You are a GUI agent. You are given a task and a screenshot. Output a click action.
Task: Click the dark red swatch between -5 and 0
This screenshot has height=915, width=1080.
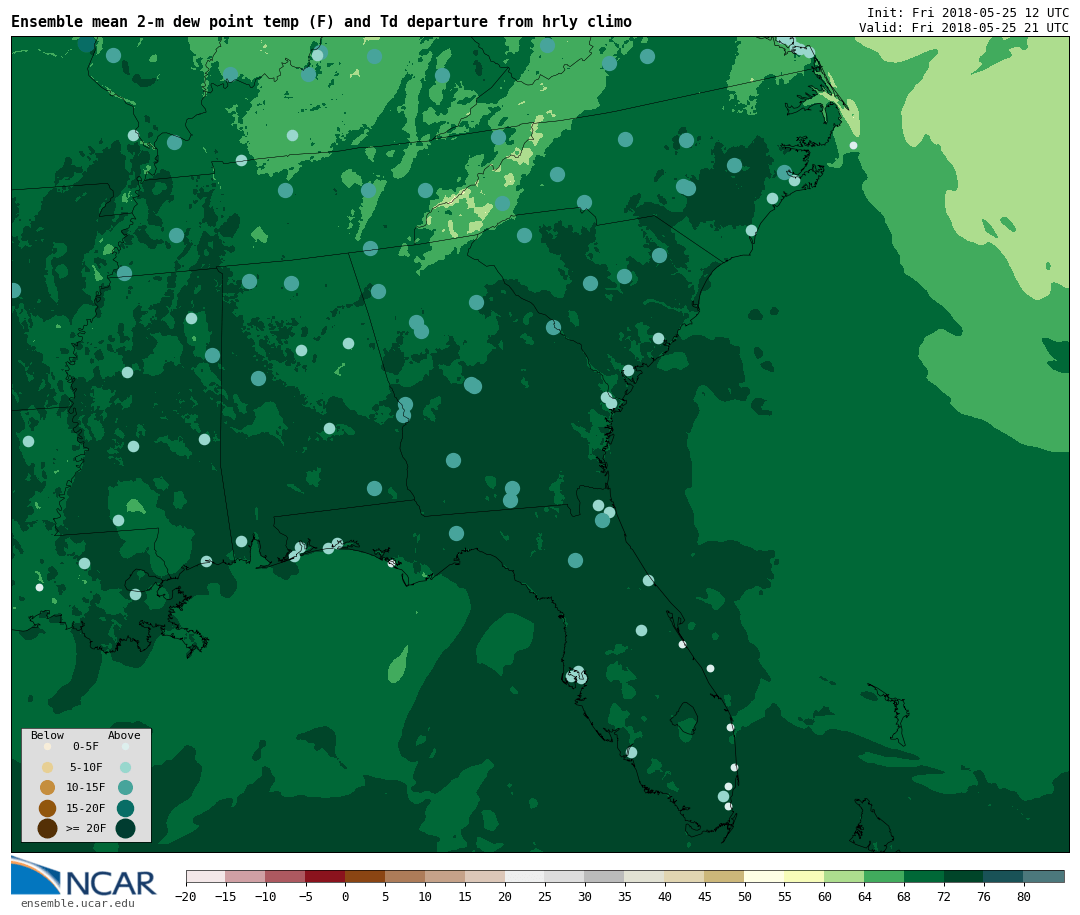(x=325, y=877)
